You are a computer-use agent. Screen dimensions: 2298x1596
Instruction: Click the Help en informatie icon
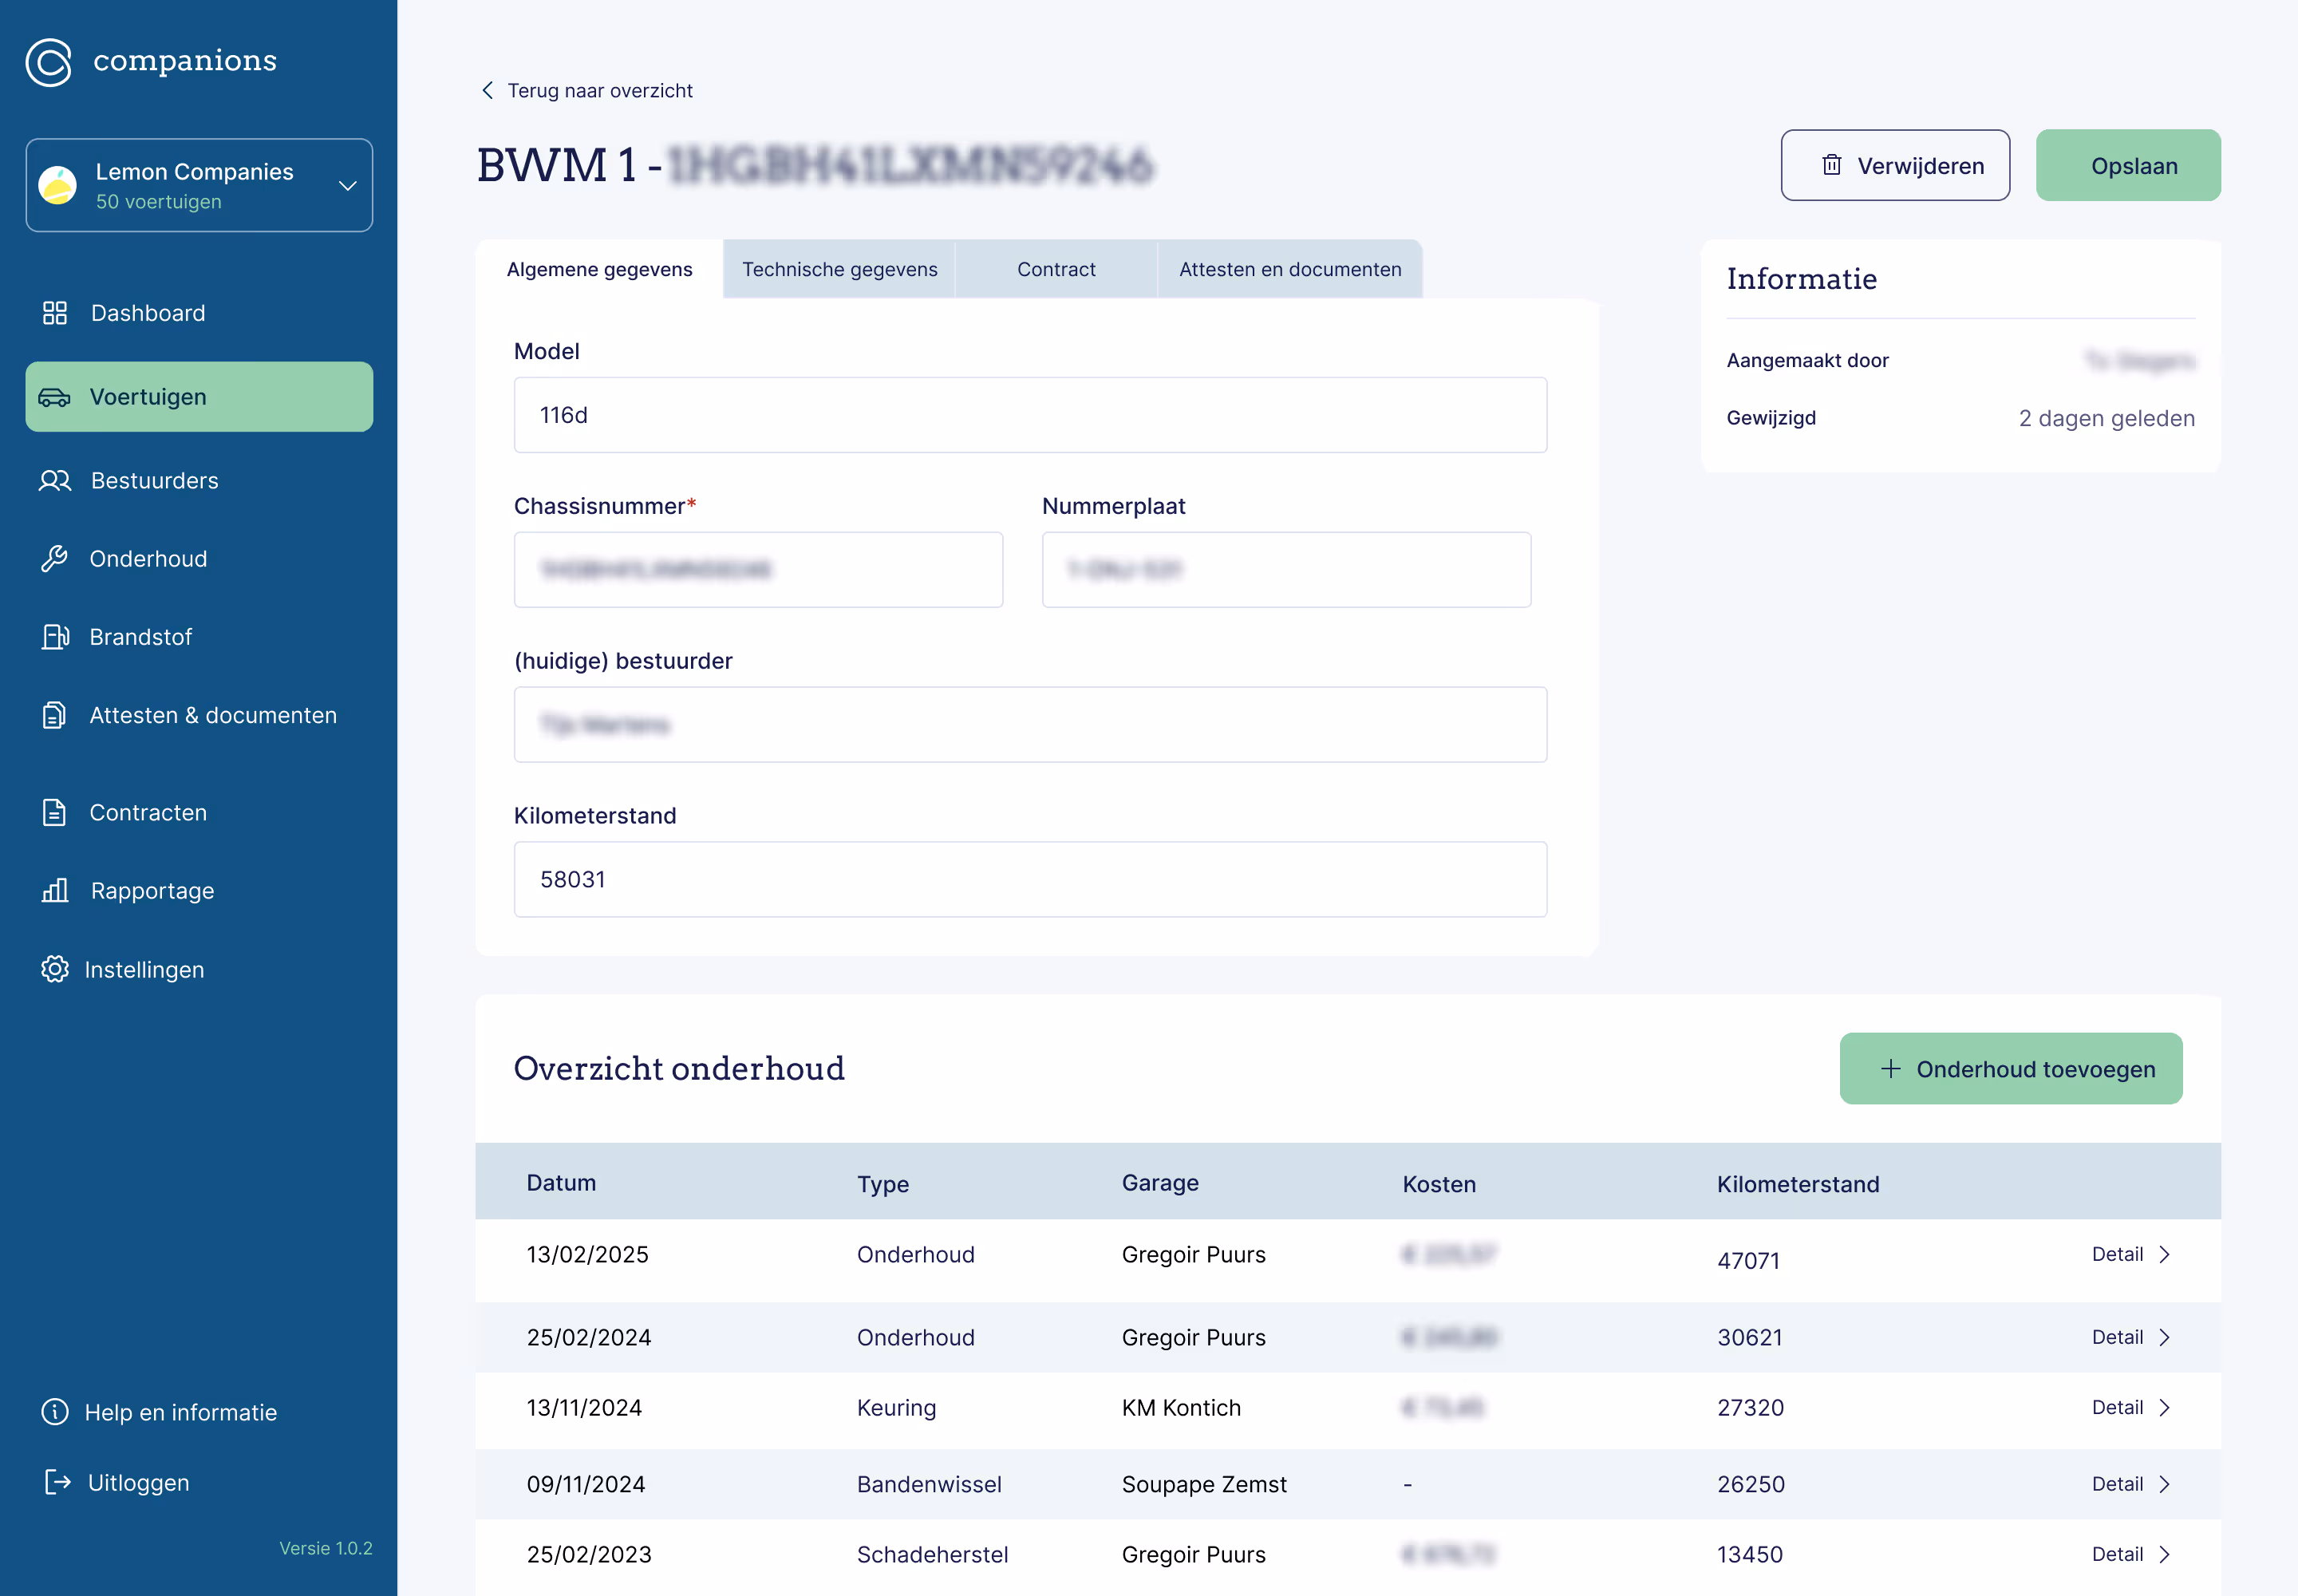point(55,1412)
